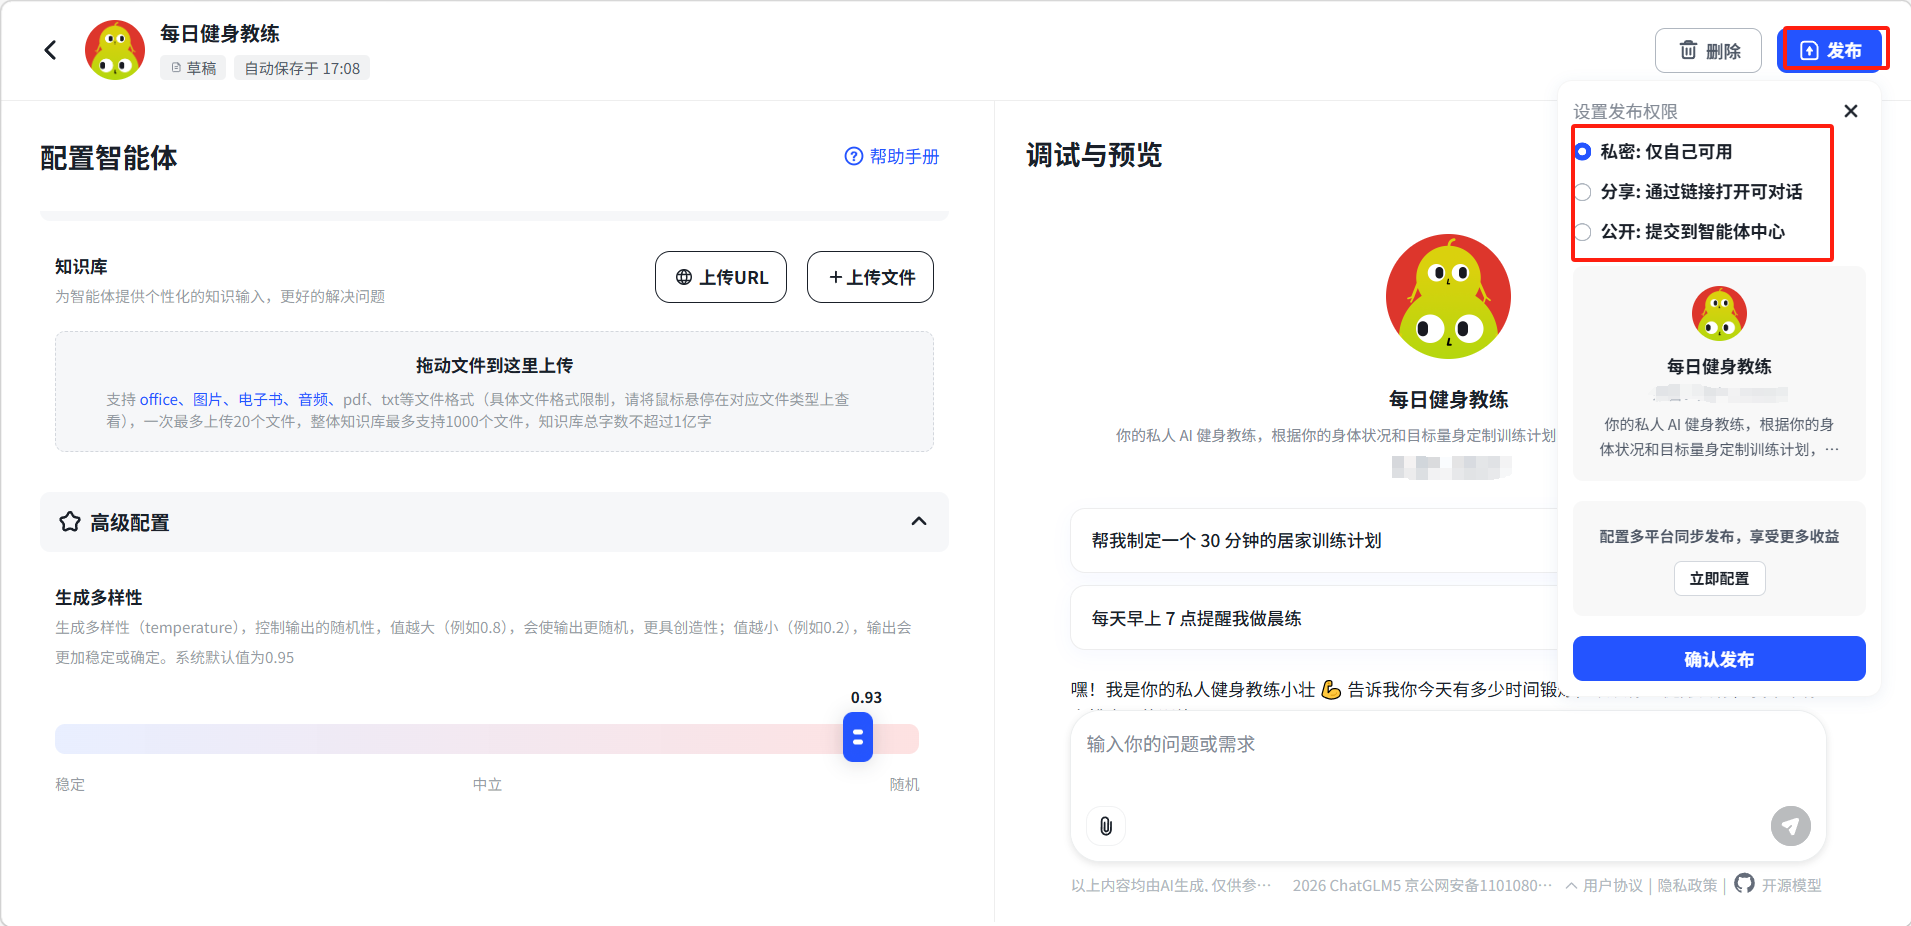Select public: submit to agent center
Image resolution: width=1911 pixels, height=926 pixels.
pyautogui.click(x=1583, y=232)
